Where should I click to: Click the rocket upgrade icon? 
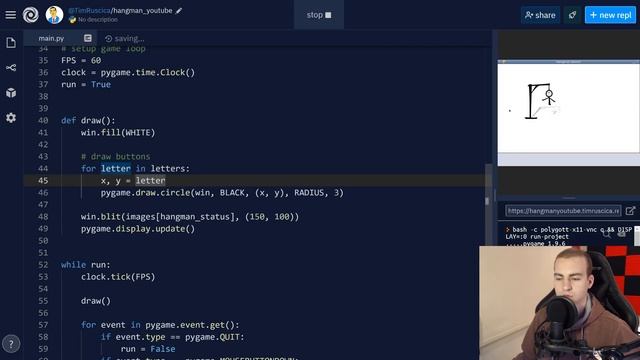(x=572, y=15)
